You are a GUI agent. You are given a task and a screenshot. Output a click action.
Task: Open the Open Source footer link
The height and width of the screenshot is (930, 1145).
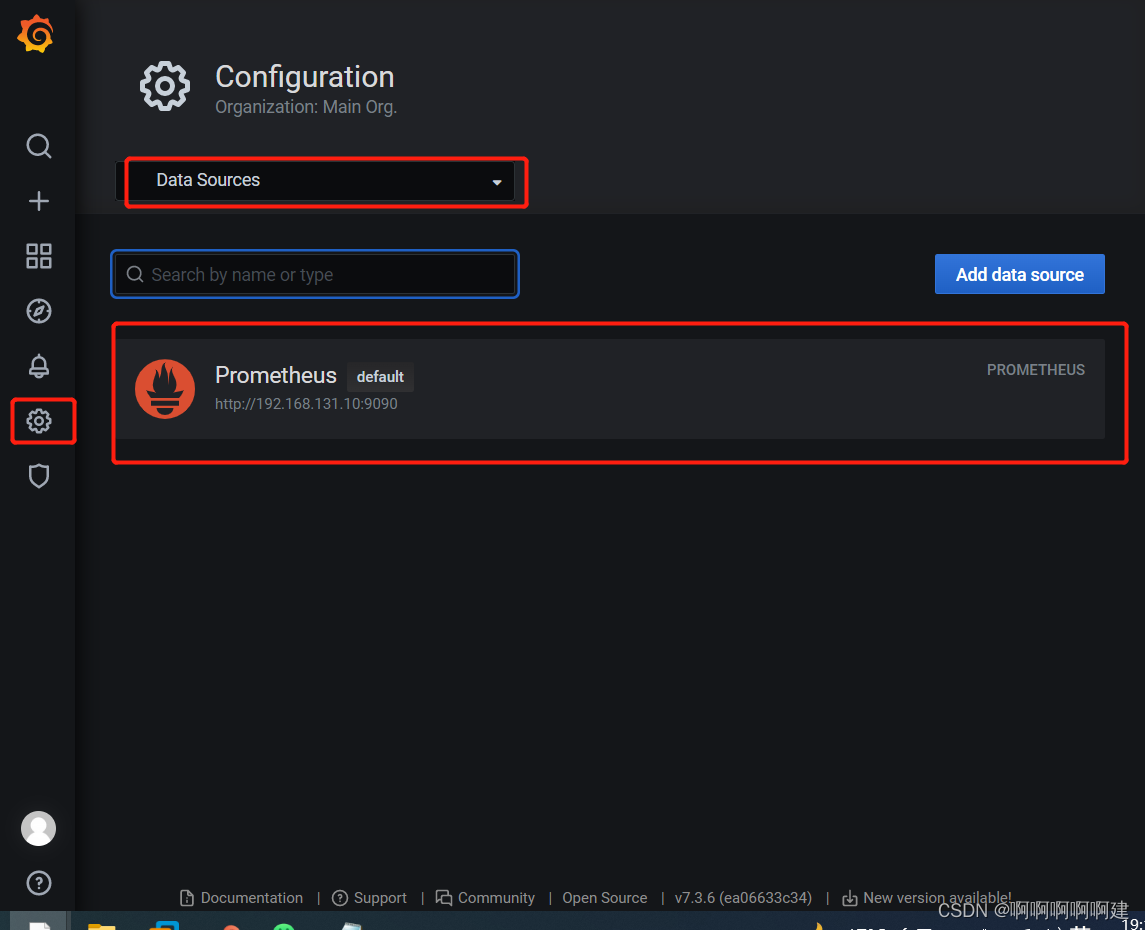coord(605,898)
